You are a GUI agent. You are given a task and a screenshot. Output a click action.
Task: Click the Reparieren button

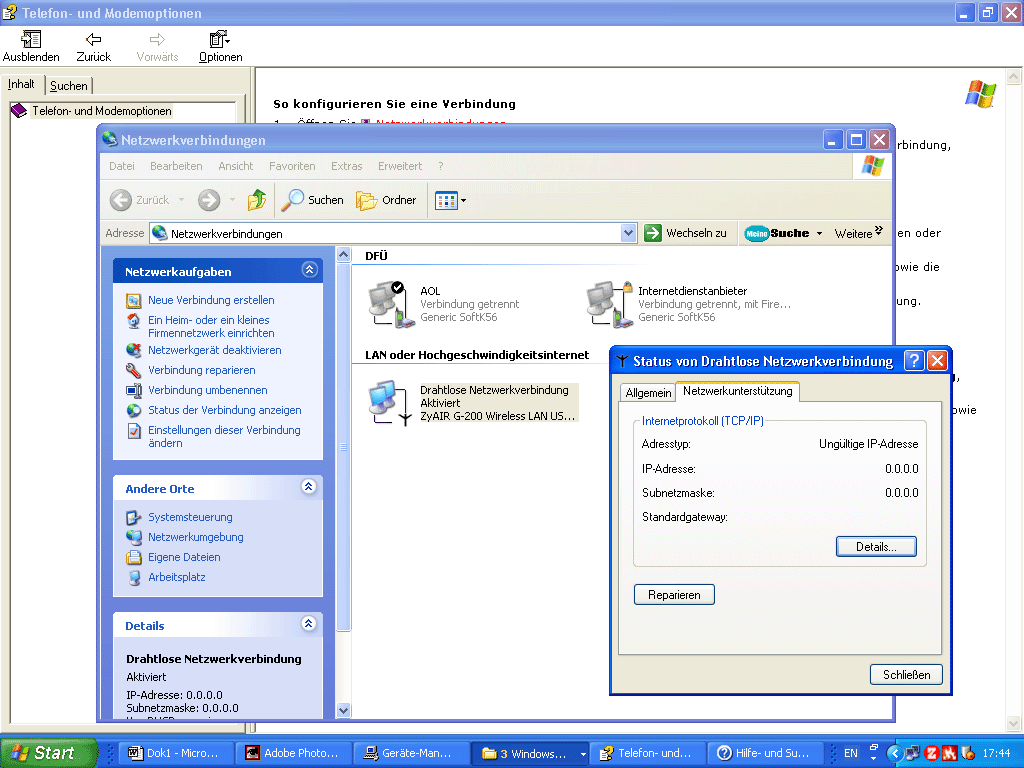coord(674,594)
